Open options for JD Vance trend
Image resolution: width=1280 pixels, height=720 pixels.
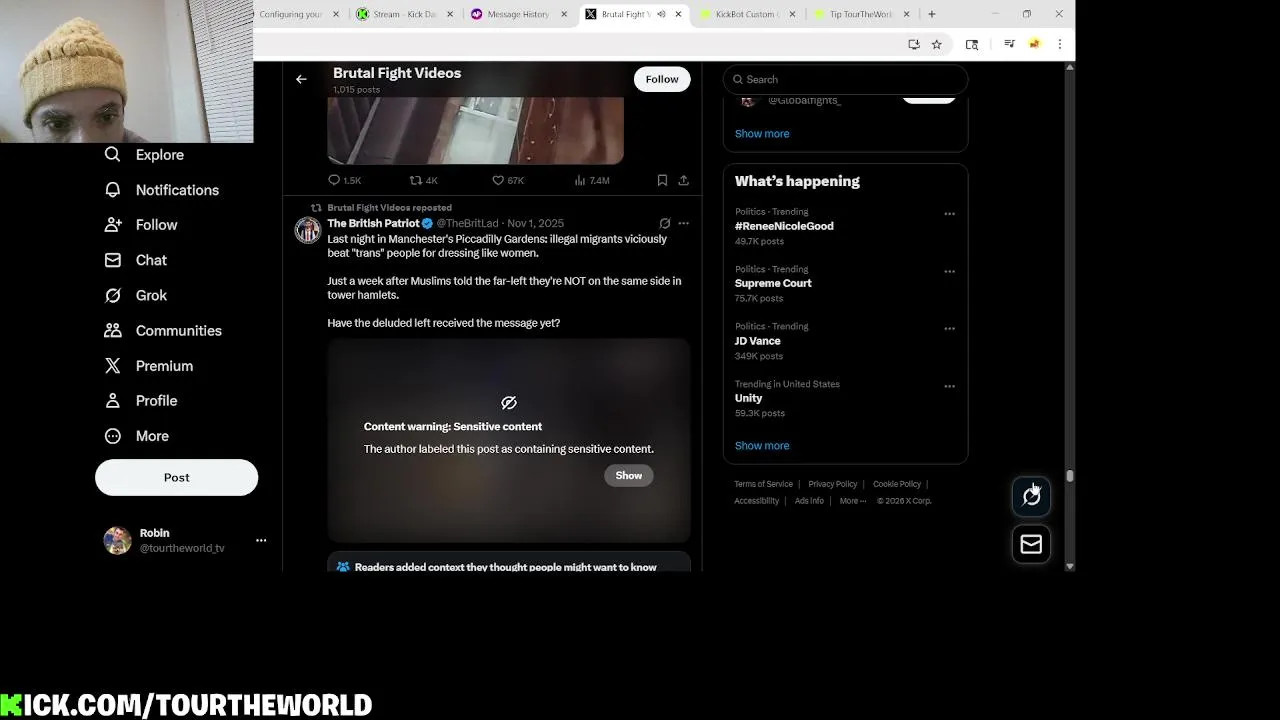(x=949, y=328)
